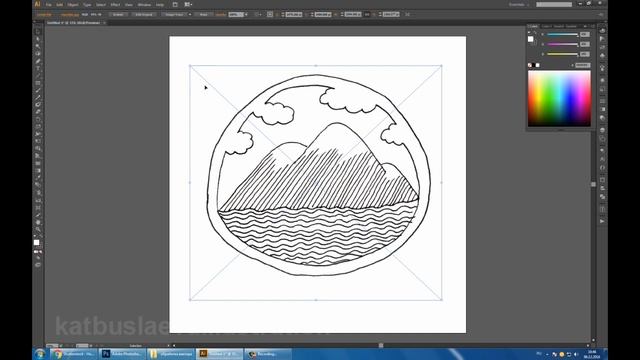The width and height of the screenshot is (640, 360).
Task: Open the File menu
Action: [x=49, y=5]
